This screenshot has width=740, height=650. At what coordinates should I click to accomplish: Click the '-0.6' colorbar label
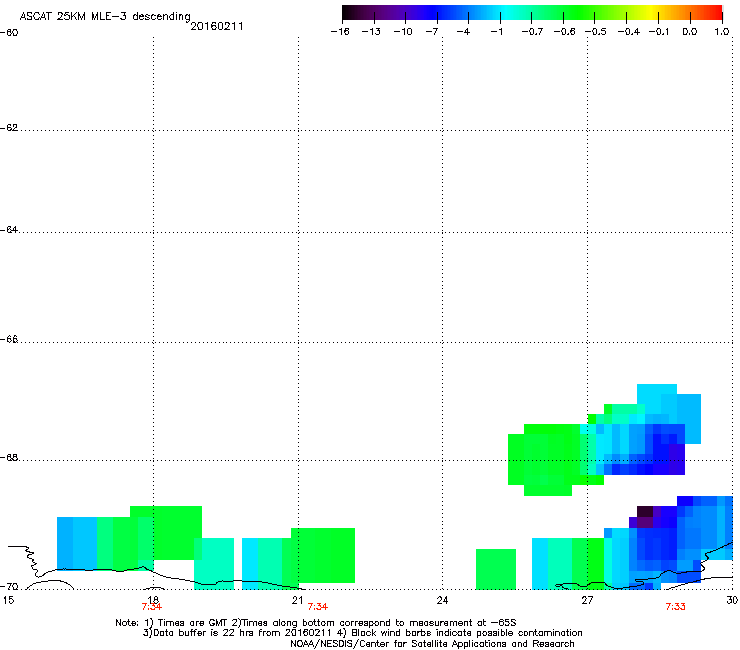564,32
